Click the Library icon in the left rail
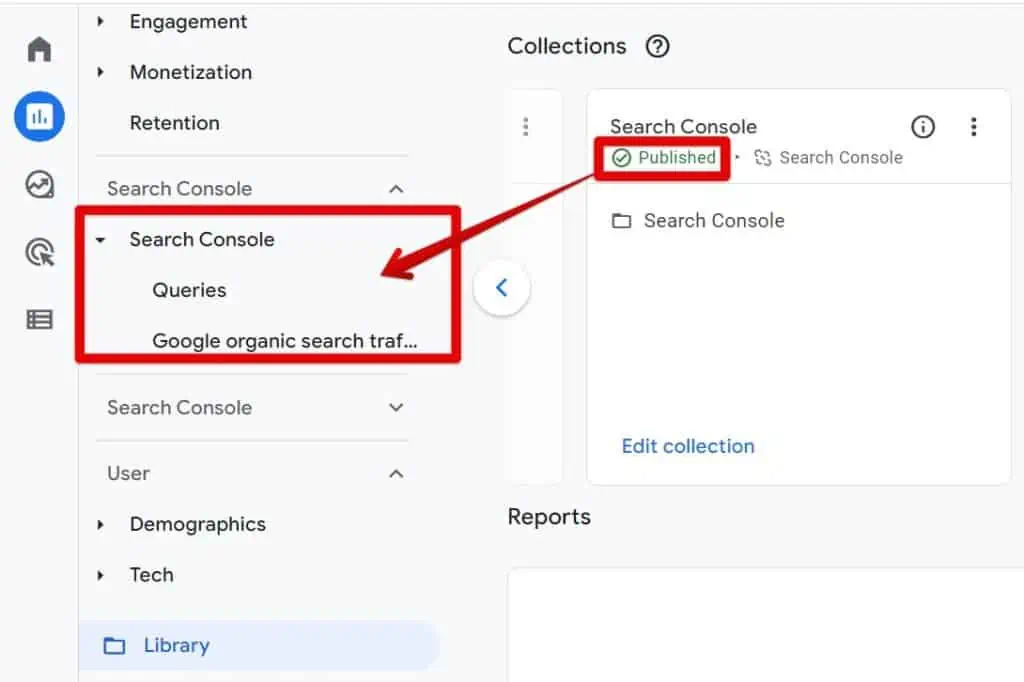Viewport: 1024px width, 682px height. pos(38,318)
